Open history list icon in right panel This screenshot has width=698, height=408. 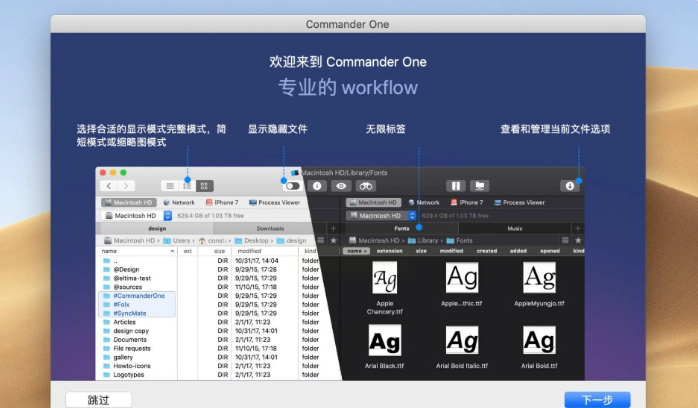[x=565, y=241]
